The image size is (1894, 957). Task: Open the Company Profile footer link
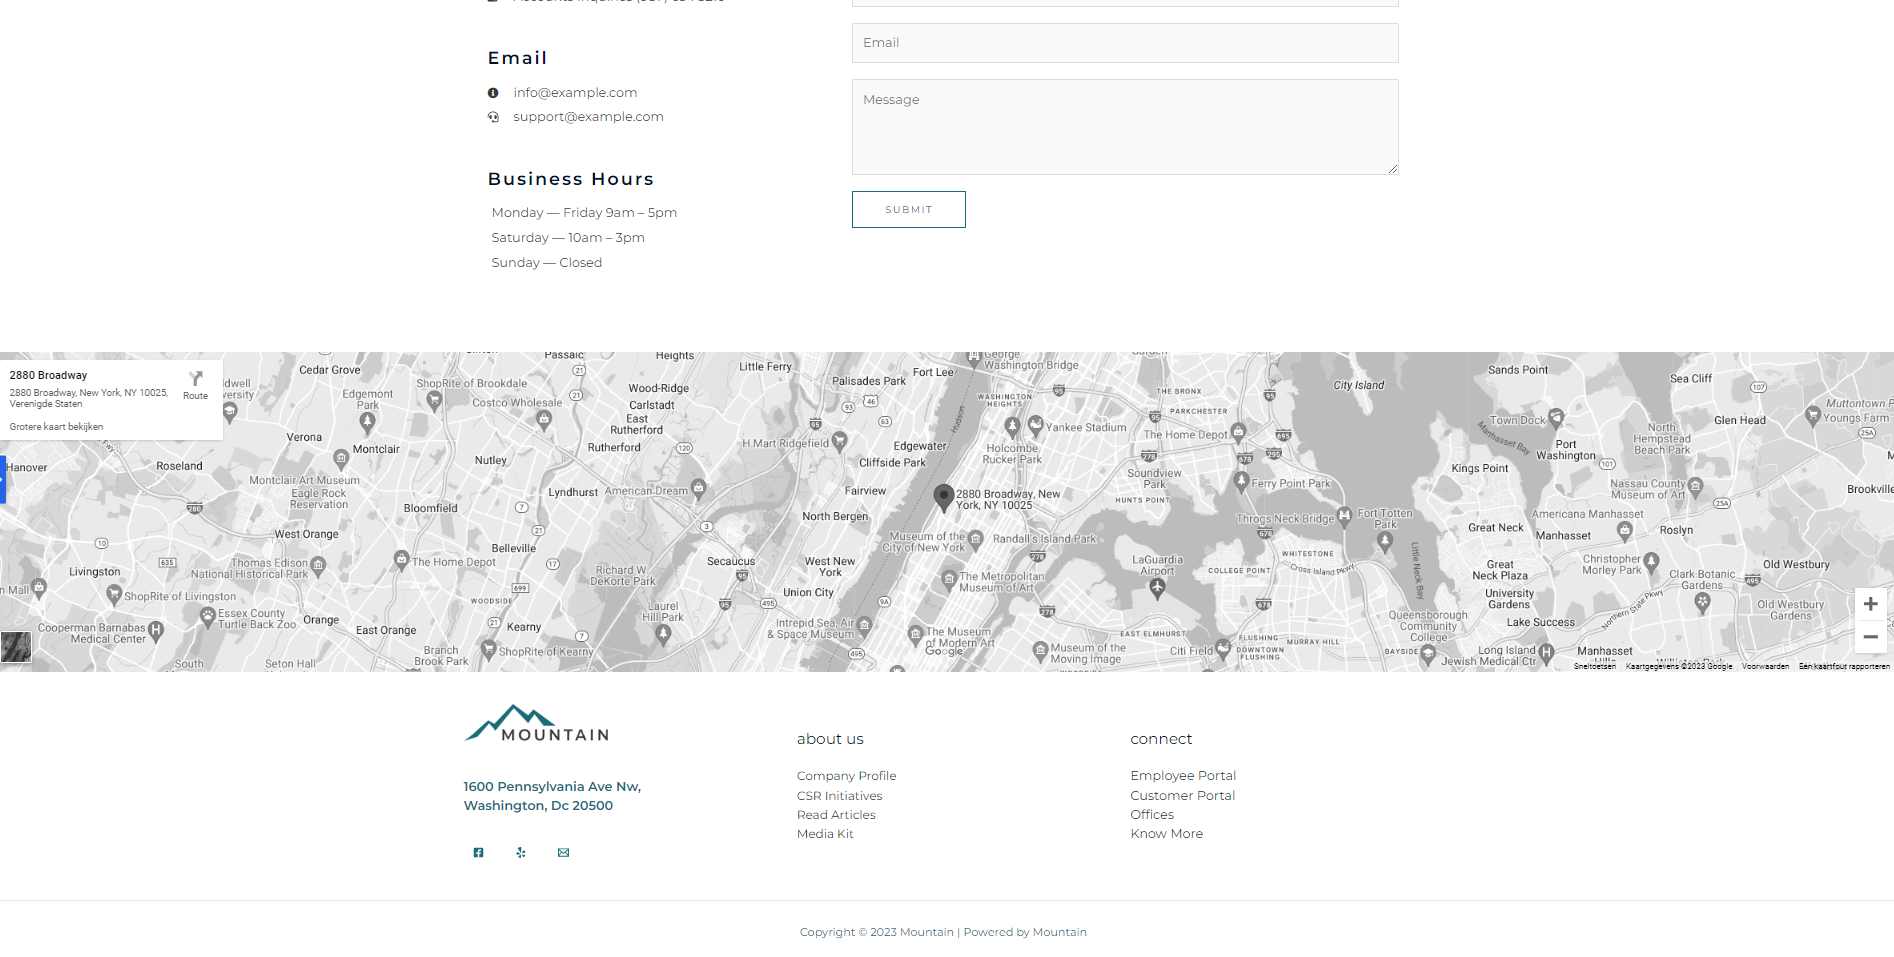(x=846, y=776)
